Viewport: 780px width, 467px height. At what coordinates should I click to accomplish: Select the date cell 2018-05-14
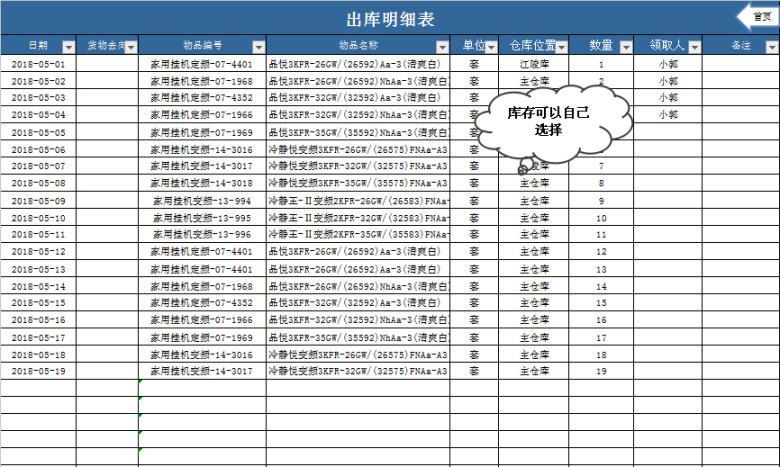(38, 286)
